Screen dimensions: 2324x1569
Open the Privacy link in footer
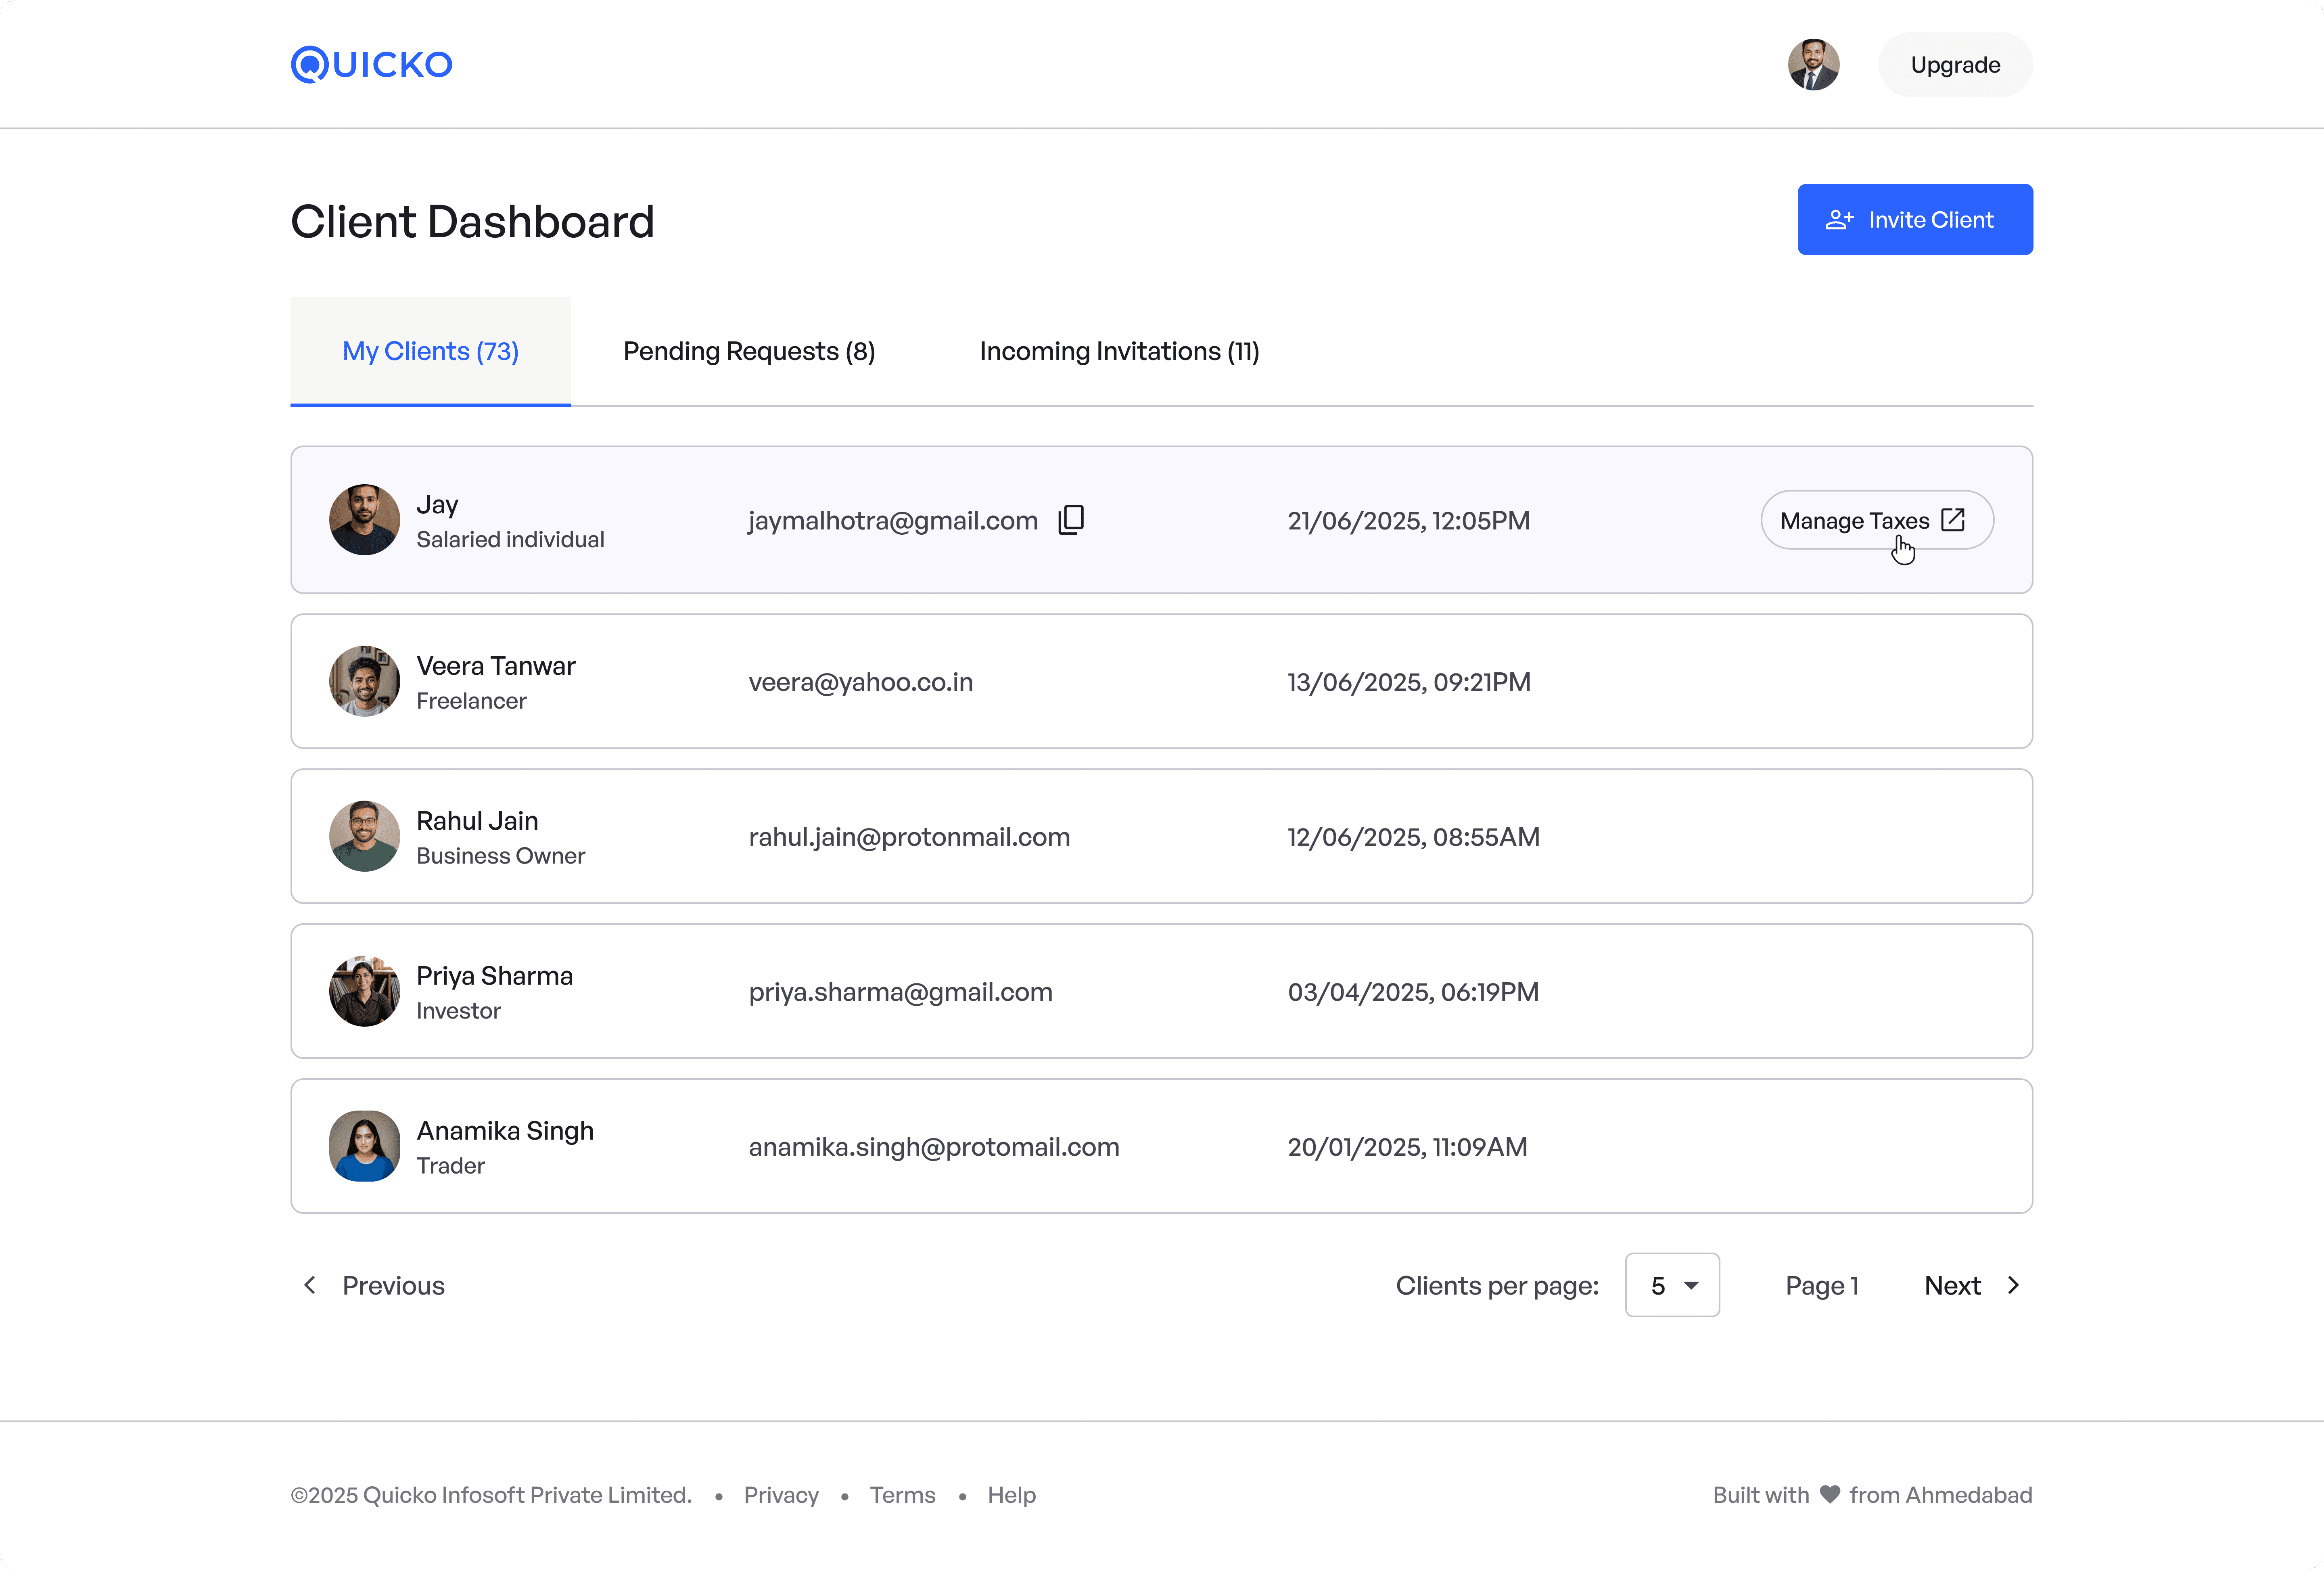point(781,1495)
